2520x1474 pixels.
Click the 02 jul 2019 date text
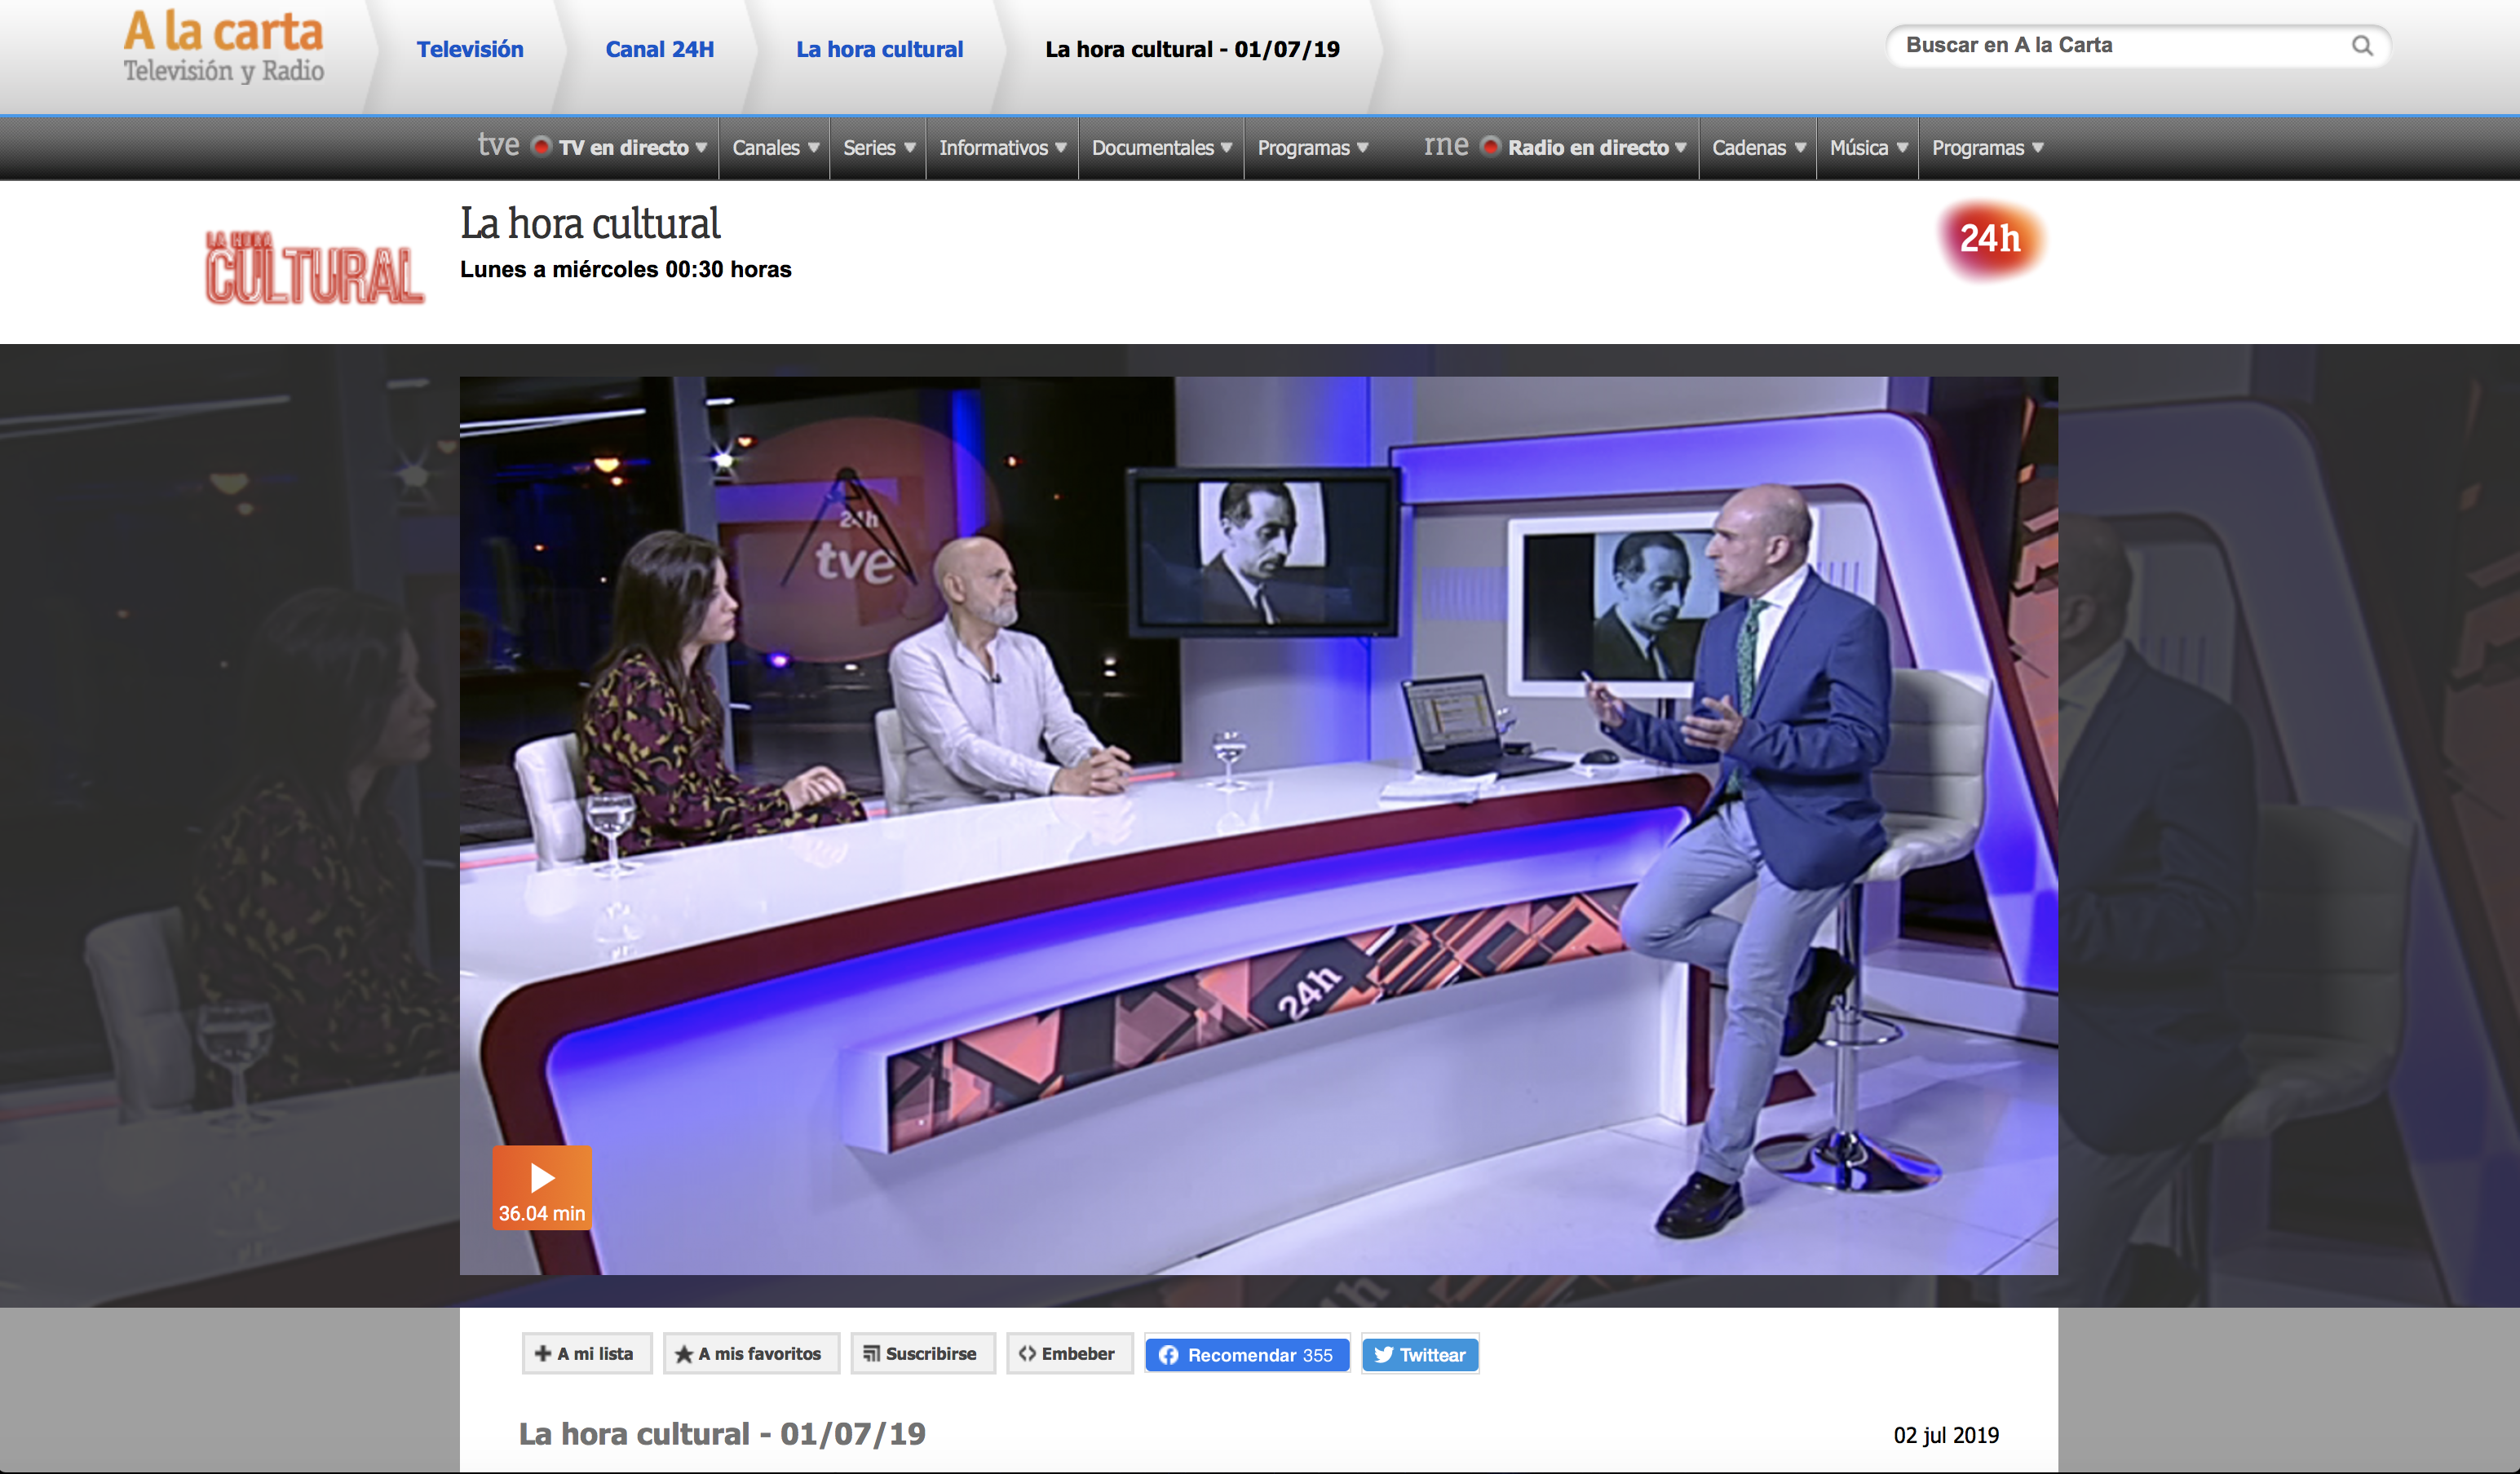(1946, 1435)
